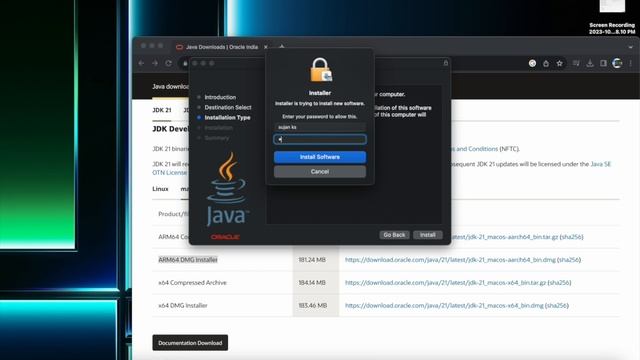Reload the Java Downloads page
640x360 pixels.
coord(169,63)
